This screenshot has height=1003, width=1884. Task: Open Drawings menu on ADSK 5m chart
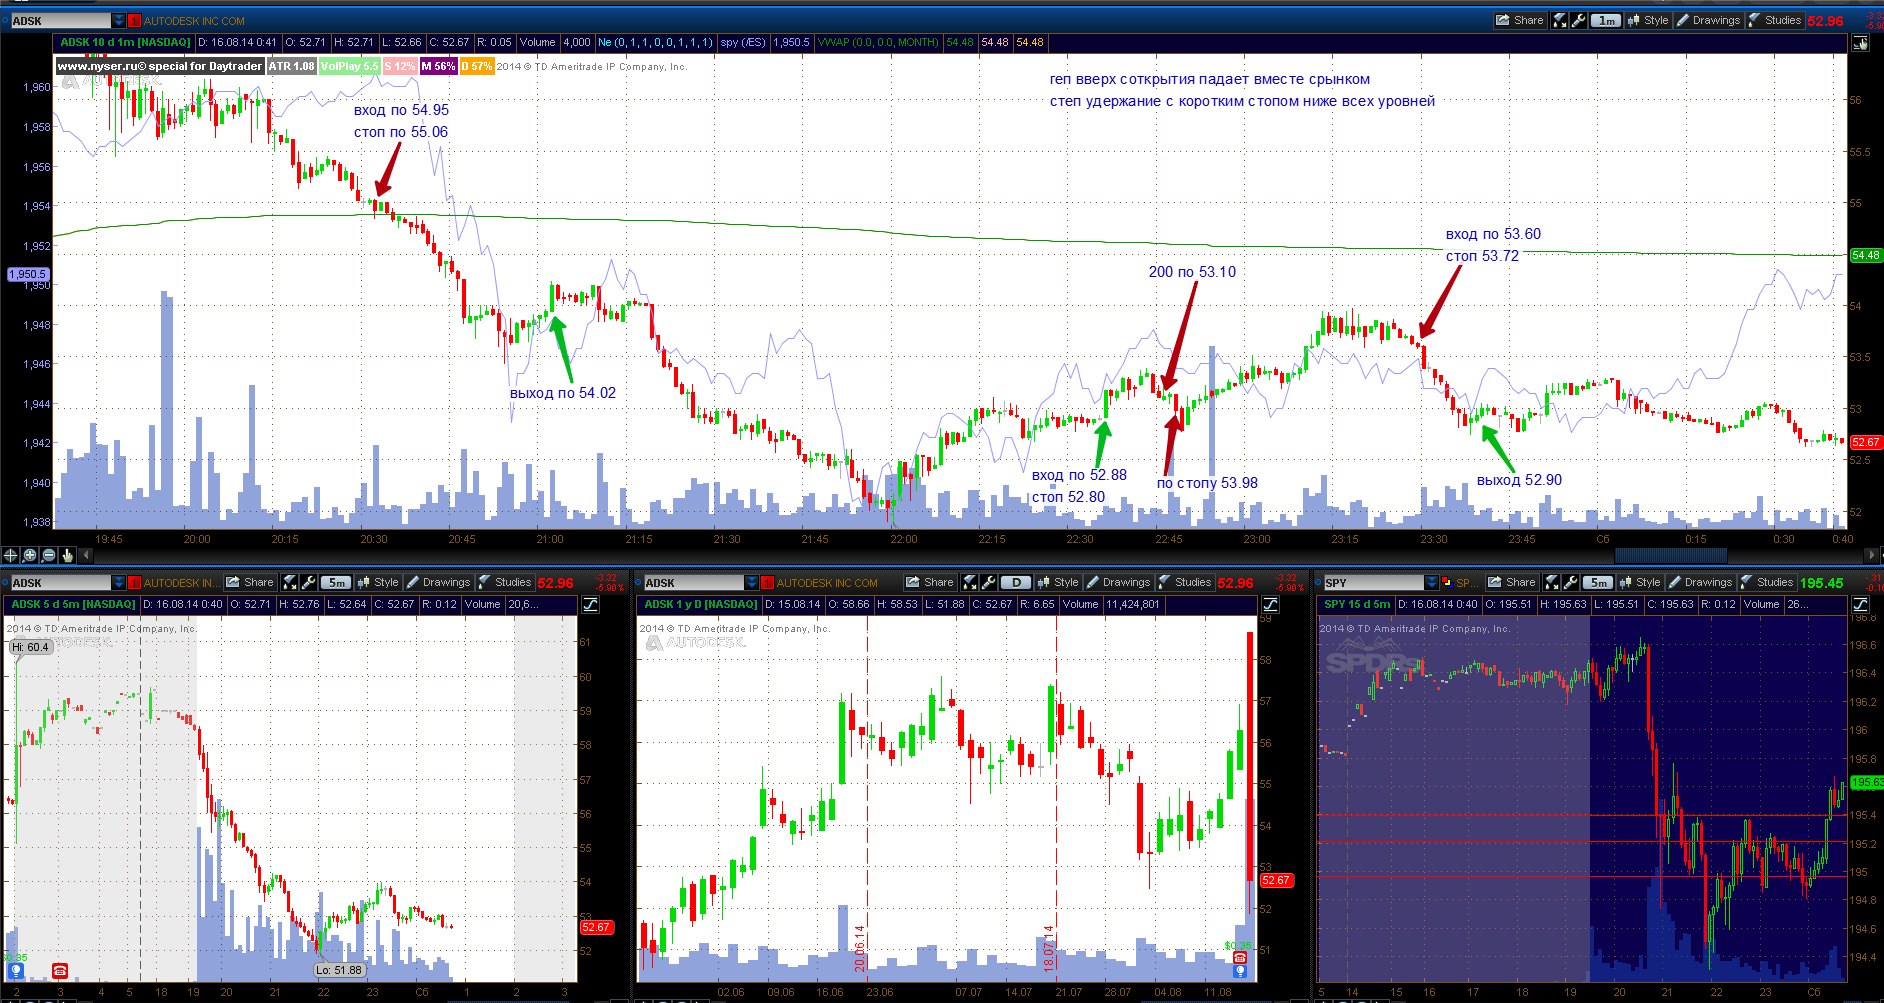439,582
